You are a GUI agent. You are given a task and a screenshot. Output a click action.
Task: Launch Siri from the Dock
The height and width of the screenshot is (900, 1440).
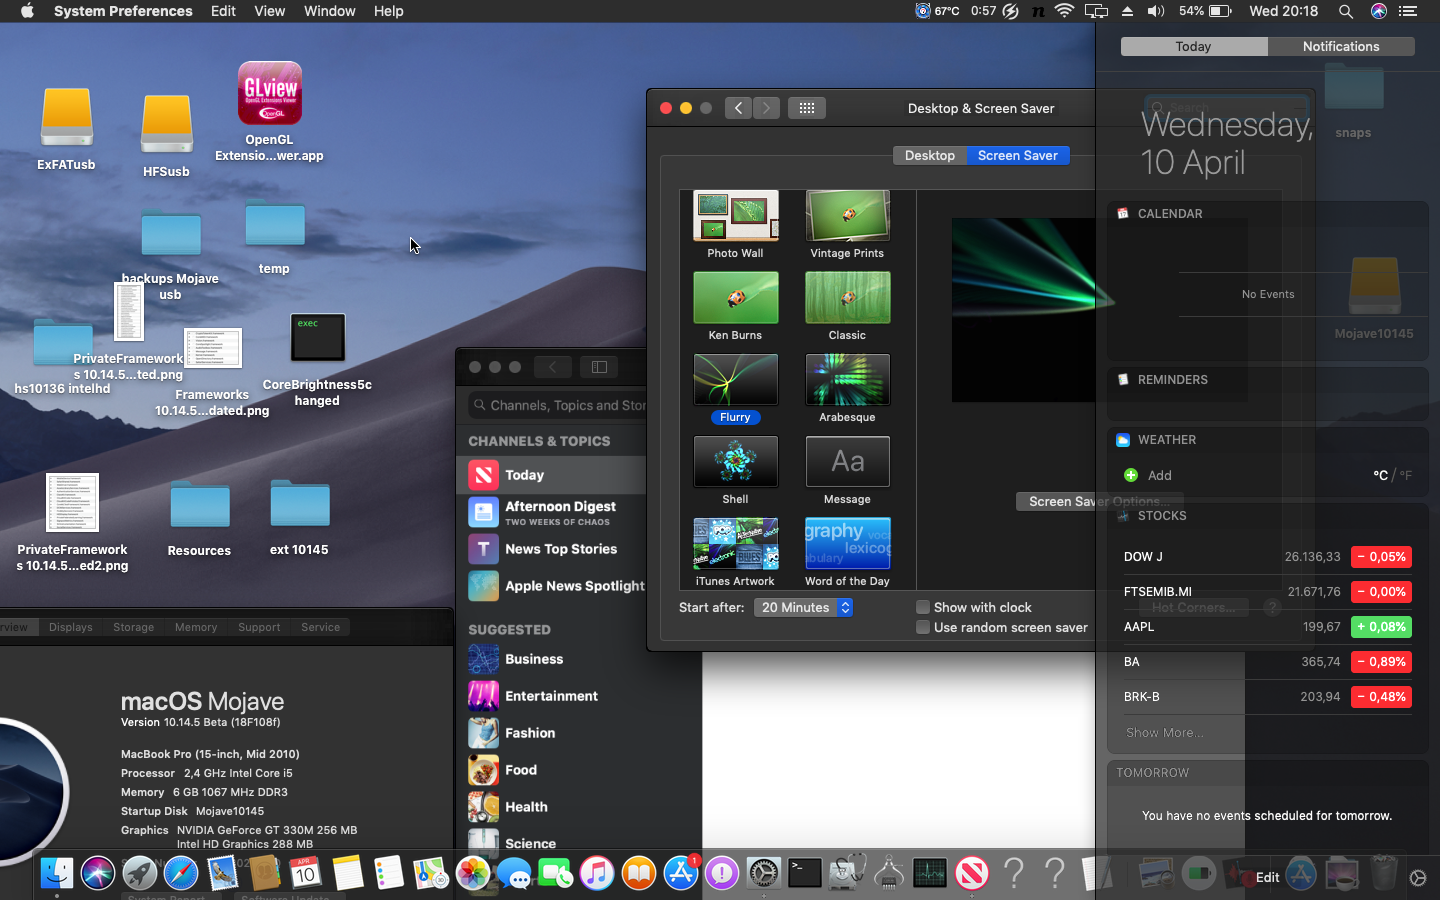click(x=98, y=873)
